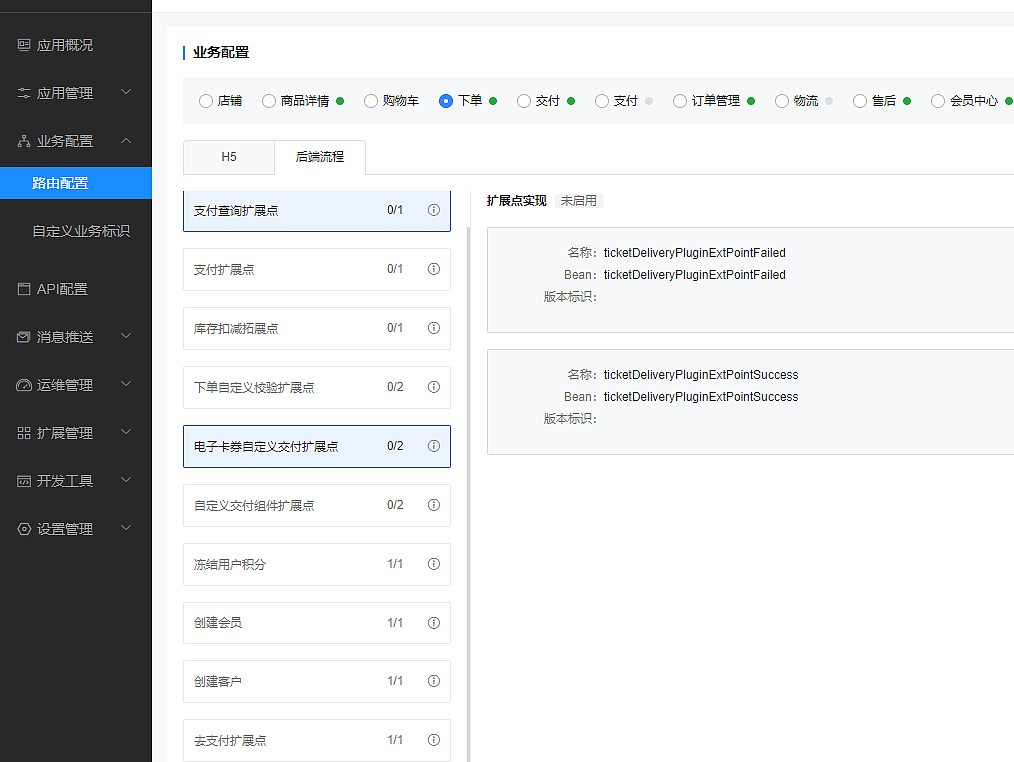Viewport: 1014px width, 762px height.
Task: Click info icon beside 创建会员
Action: point(434,623)
